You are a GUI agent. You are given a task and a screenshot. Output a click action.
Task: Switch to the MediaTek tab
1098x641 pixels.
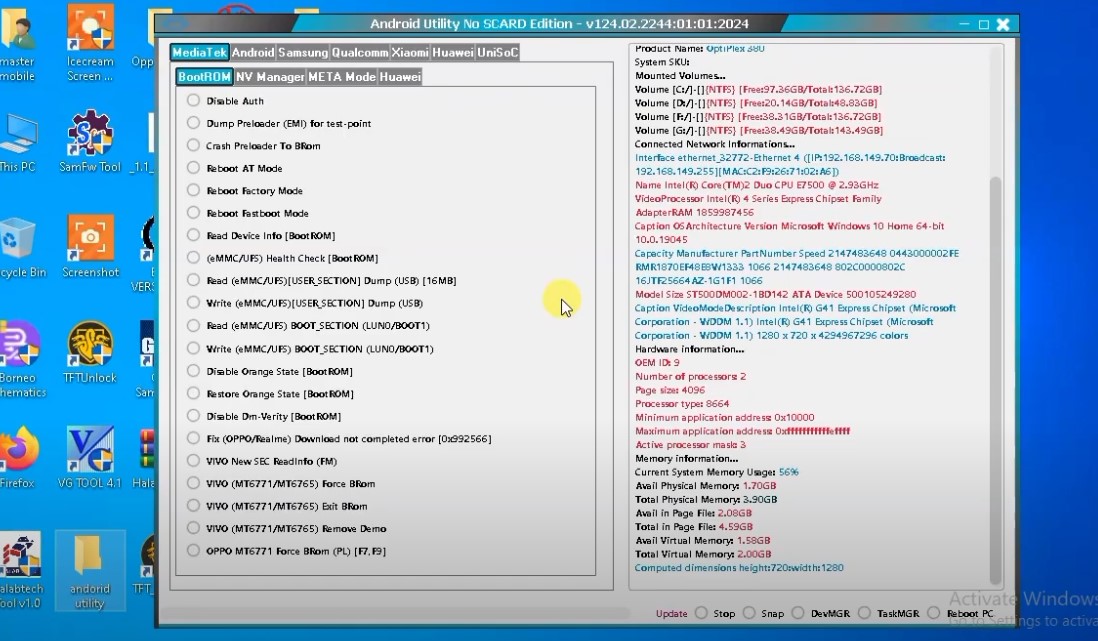pos(200,52)
